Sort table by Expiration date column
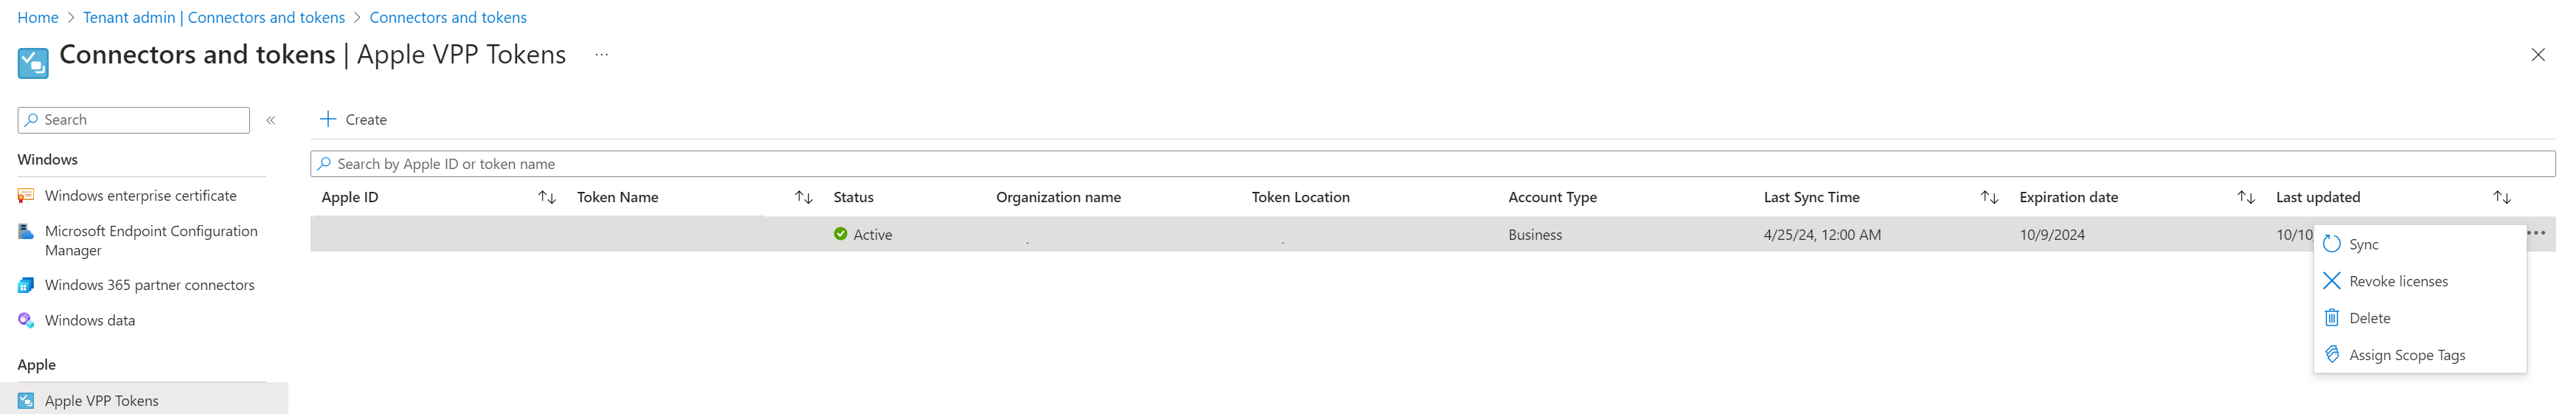This screenshot has height=414, width=2576. pyautogui.click(x=2245, y=197)
